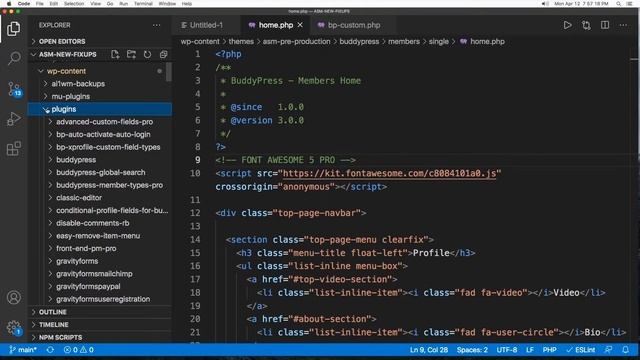Click ESLint status bar item
640x360 pixels.
[580, 350]
